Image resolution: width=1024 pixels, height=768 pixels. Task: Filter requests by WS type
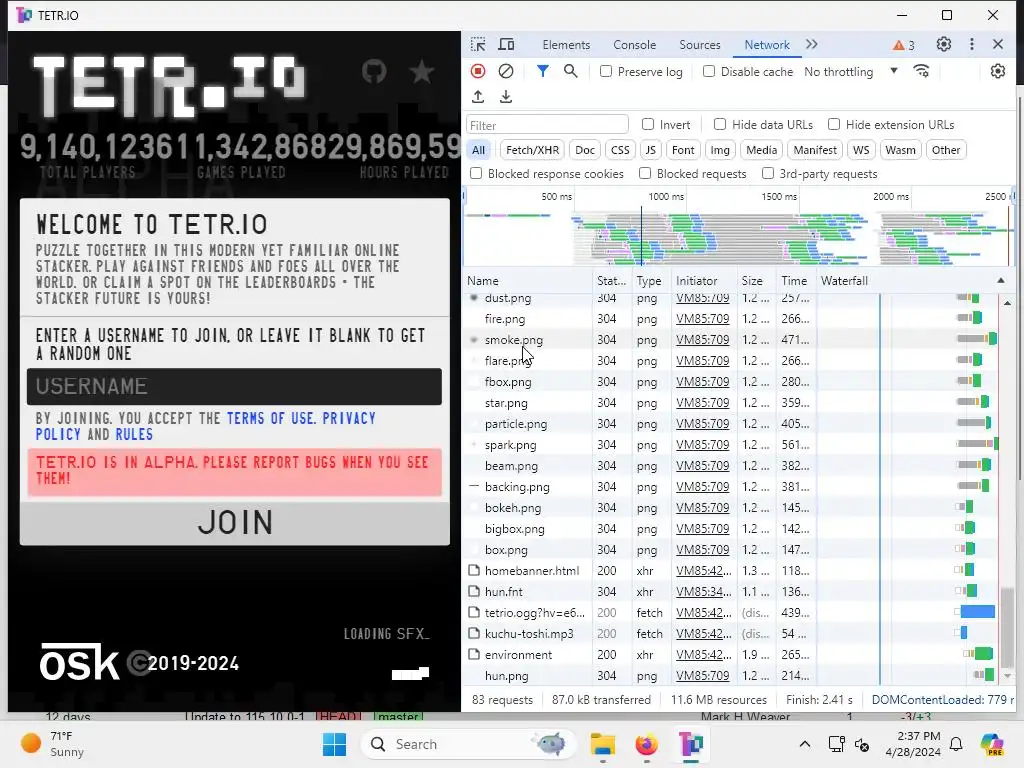point(861,150)
